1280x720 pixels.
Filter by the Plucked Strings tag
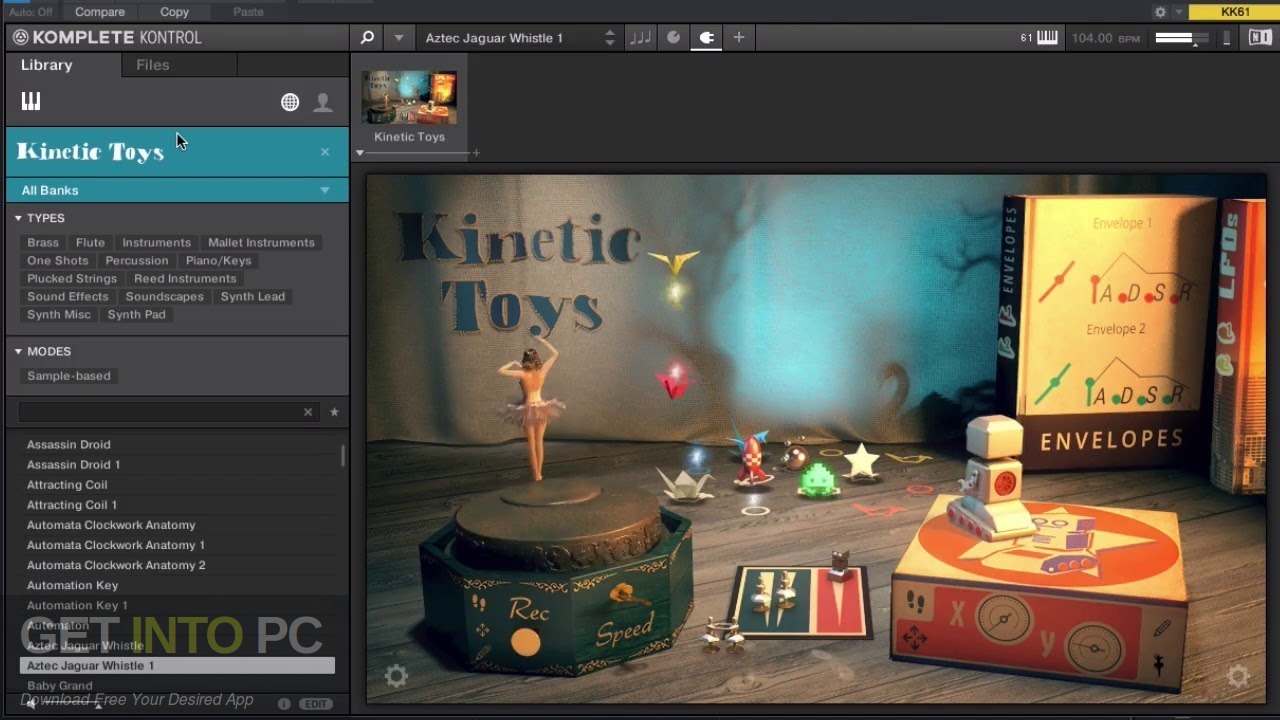(x=72, y=278)
